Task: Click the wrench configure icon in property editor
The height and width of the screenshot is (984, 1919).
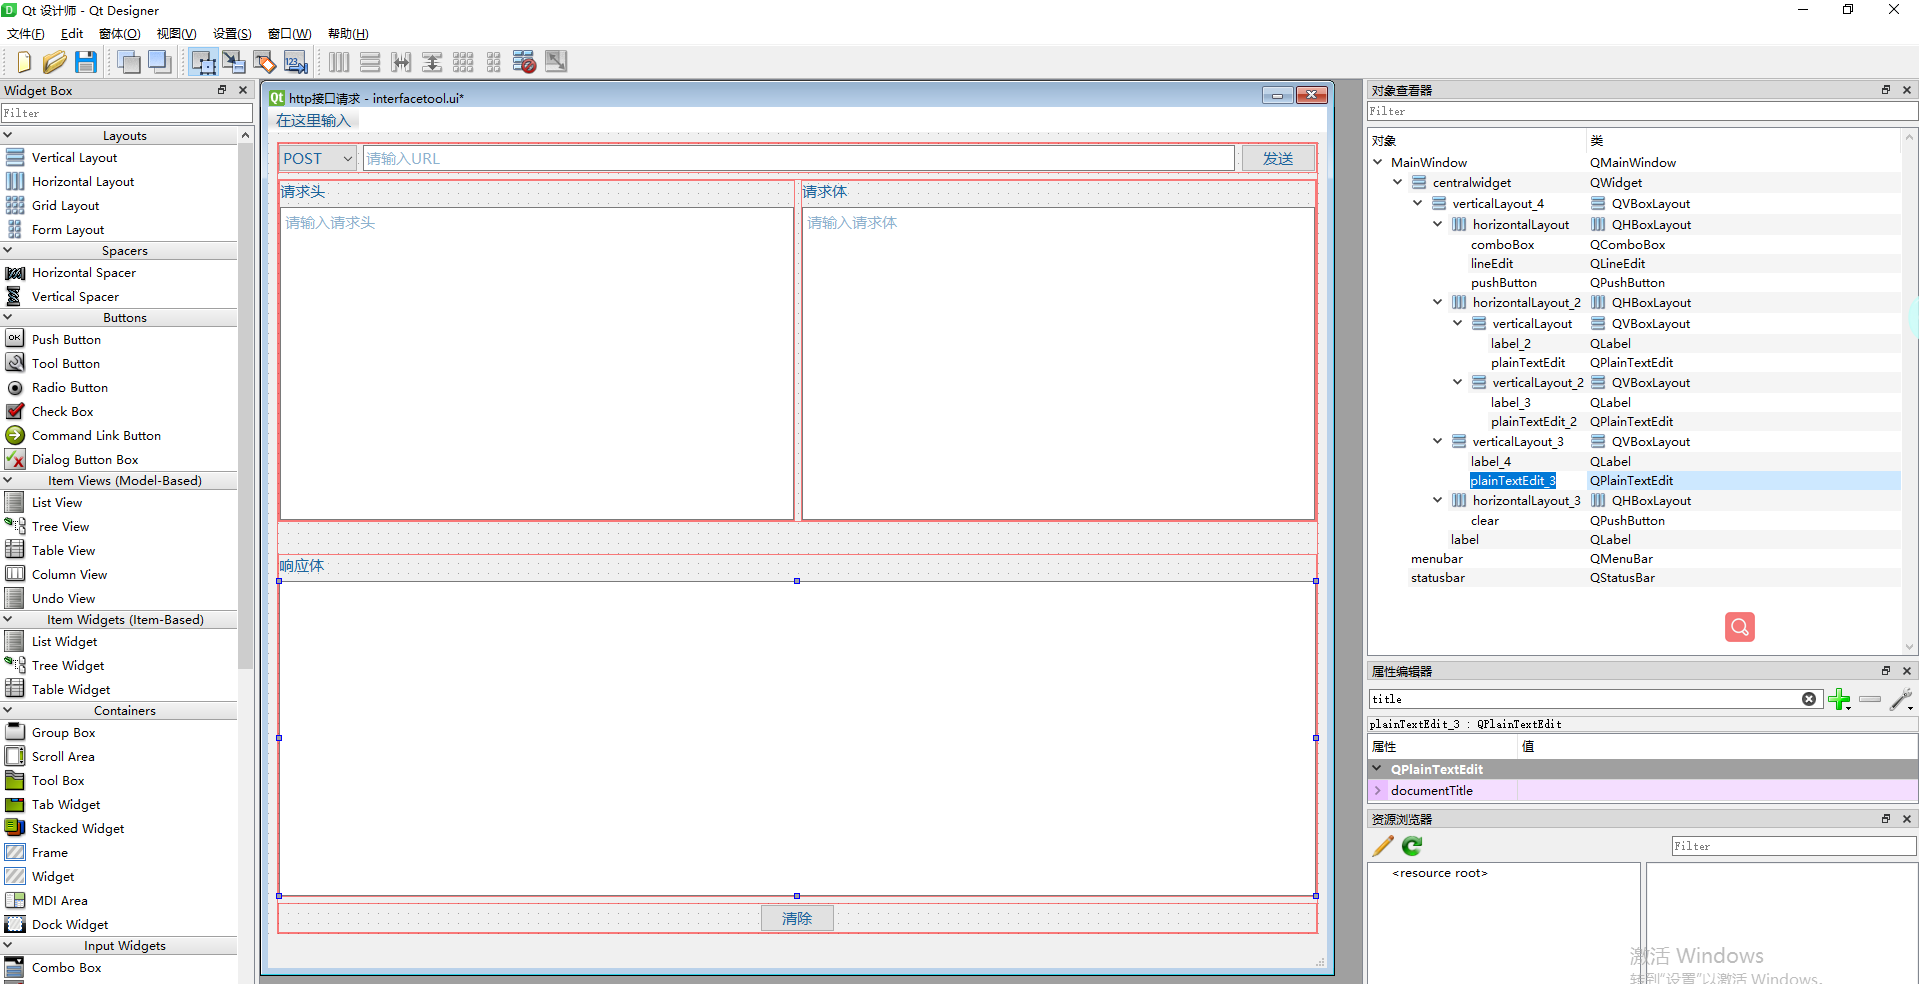Action: coord(1901,699)
